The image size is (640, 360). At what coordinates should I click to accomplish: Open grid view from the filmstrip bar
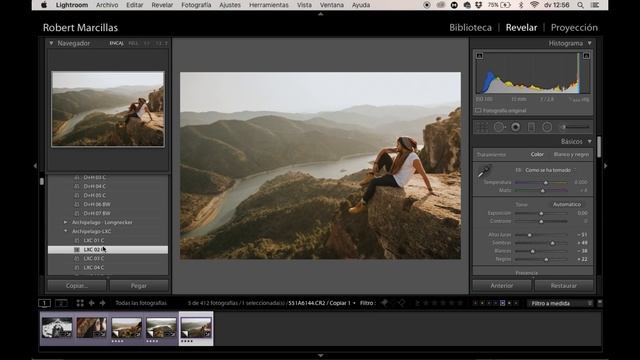(80, 303)
